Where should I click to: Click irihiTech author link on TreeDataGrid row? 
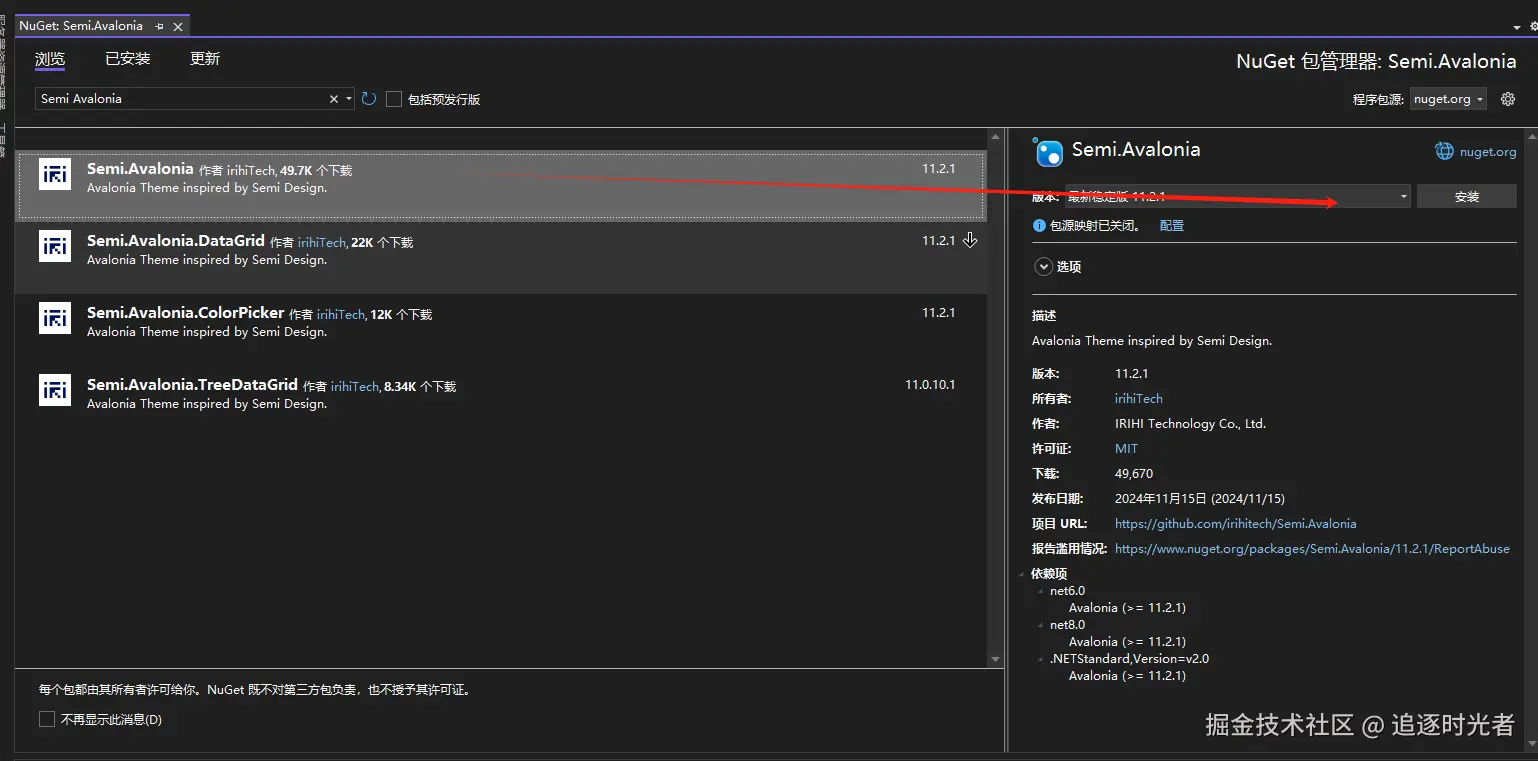click(355, 387)
